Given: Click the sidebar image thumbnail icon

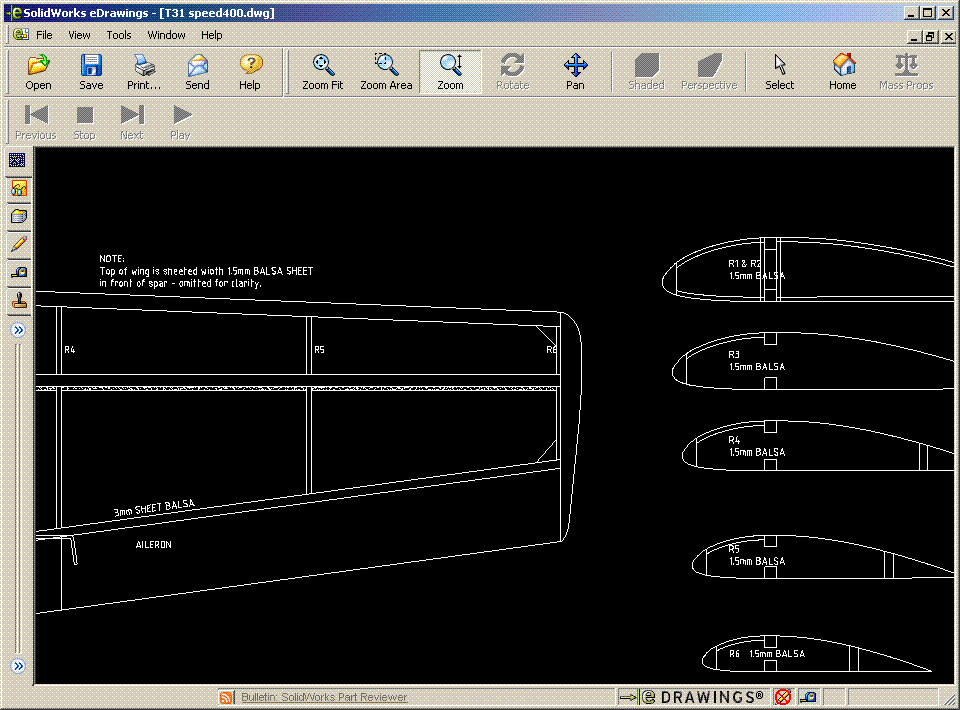Looking at the screenshot, I should tap(18, 188).
